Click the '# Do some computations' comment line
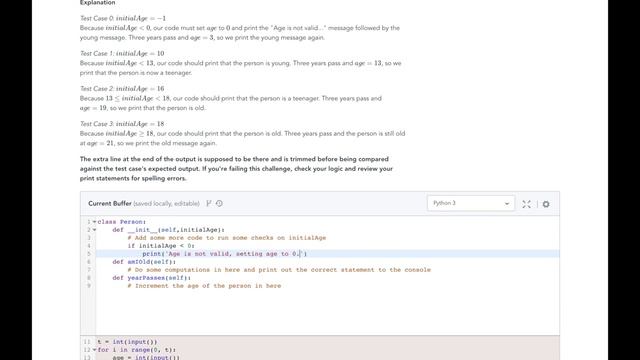 pos(279,270)
